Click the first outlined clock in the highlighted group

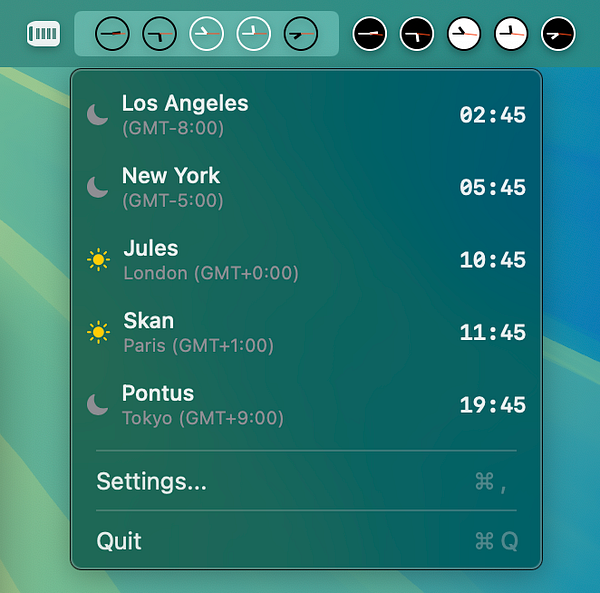[112, 34]
